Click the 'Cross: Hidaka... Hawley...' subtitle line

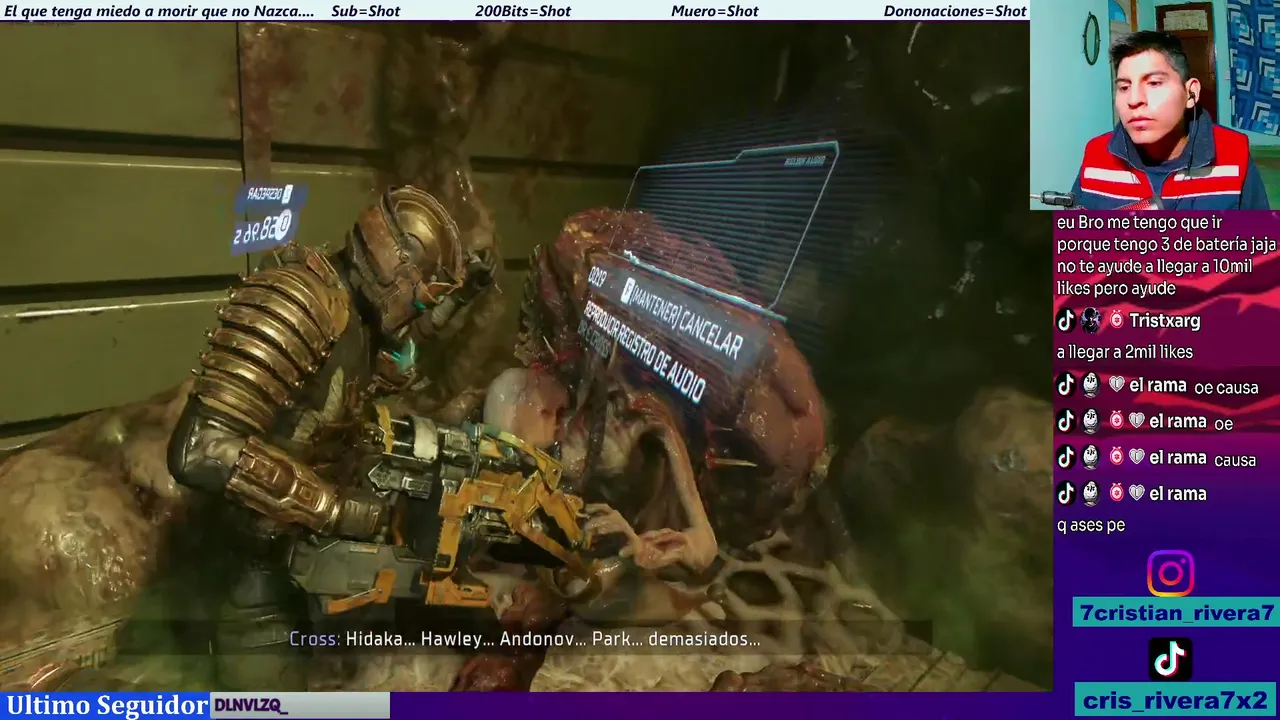point(524,639)
